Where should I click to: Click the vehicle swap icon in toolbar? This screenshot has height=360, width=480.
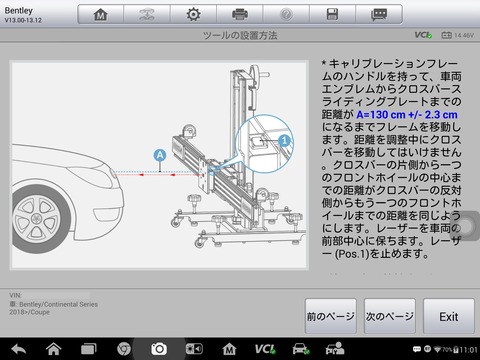pos(147,15)
